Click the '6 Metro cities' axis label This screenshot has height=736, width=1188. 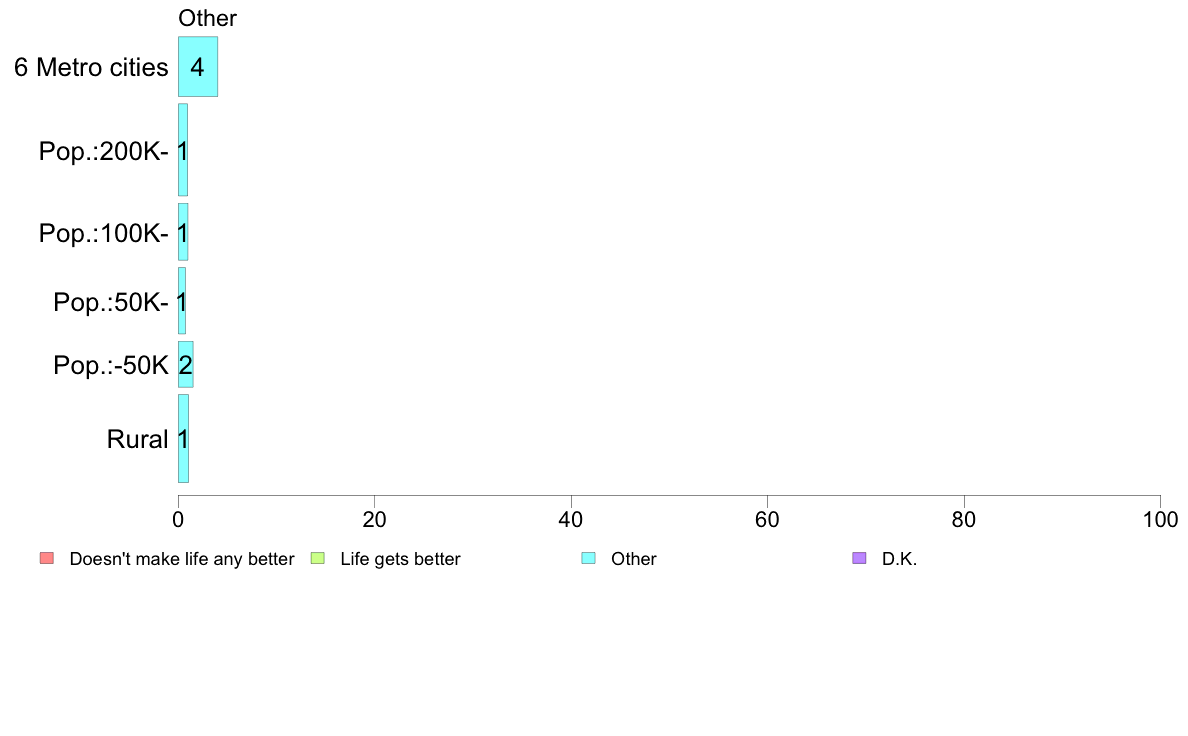[91, 67]
